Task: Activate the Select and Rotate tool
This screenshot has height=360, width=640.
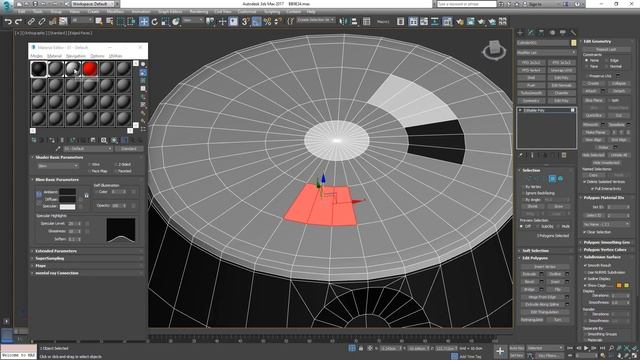Action: pos(155,22)
